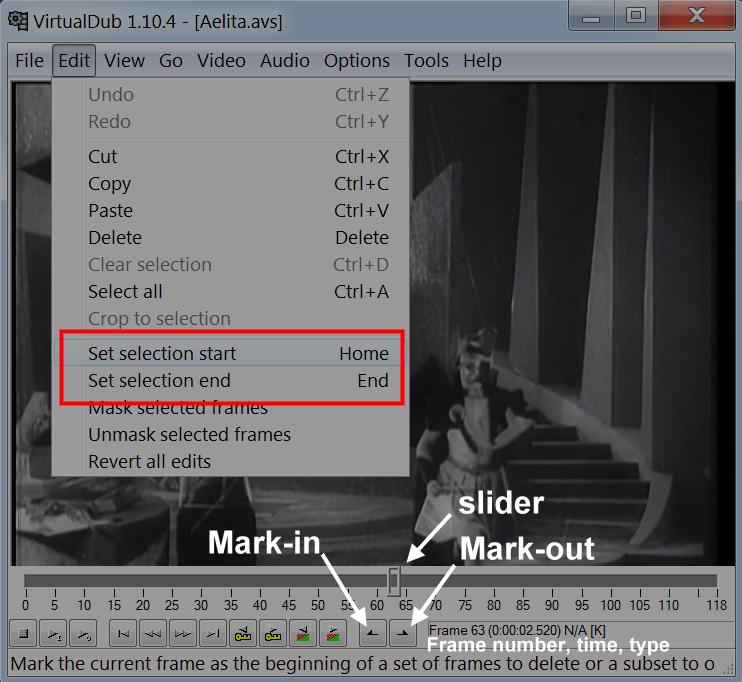Go to previous keyframe (yellow key icon)
The width and height of the screenshot is (742, 682).
tap(243, 633)
